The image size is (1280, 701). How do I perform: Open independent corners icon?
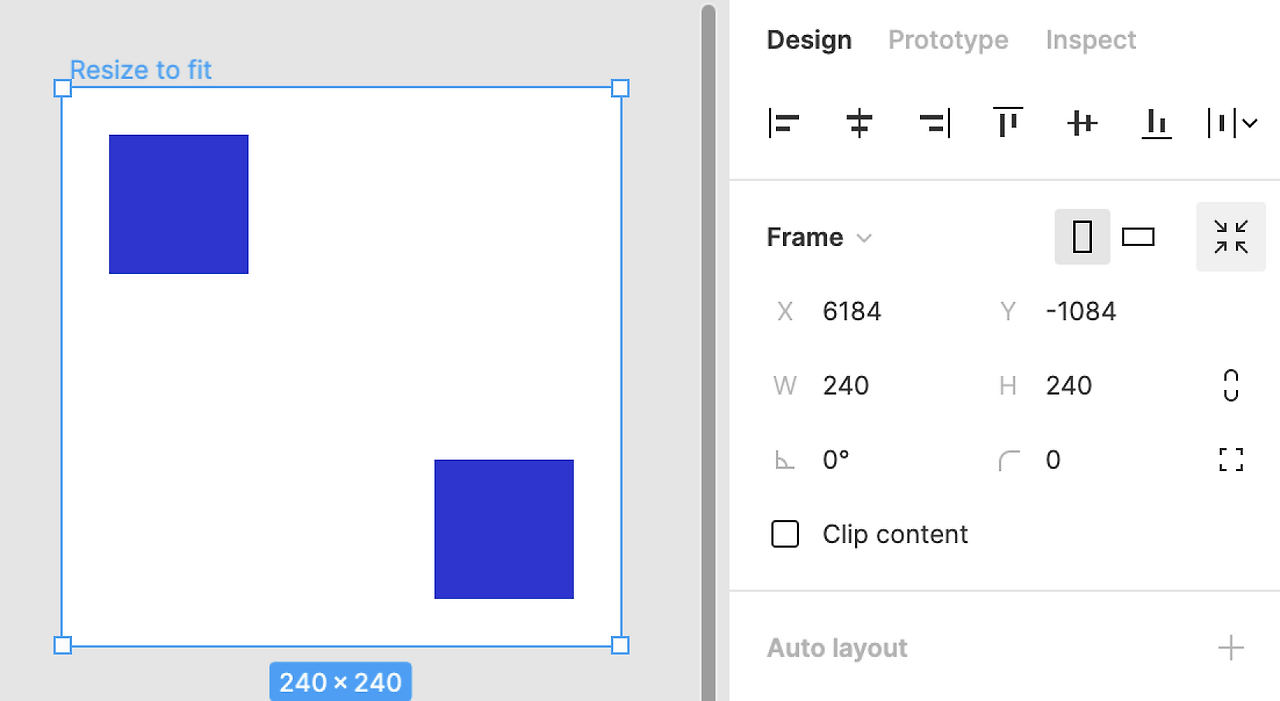pos(1231,460)
